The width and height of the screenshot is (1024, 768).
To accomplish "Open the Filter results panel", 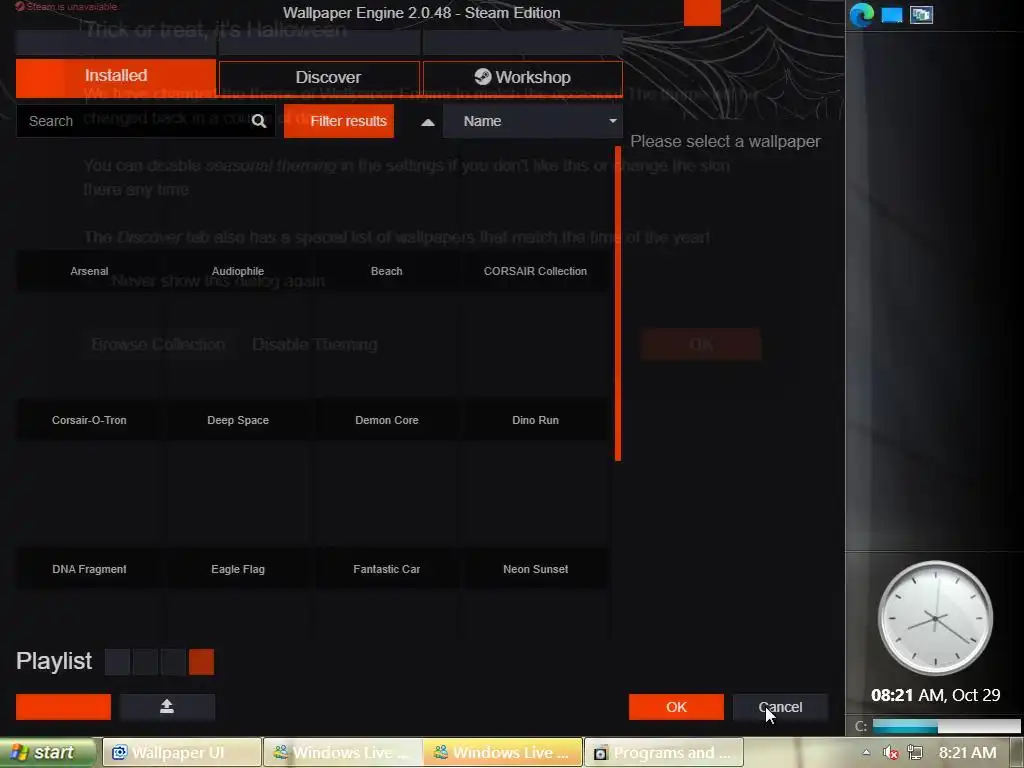I will pyautogui.click(x=339, y=121).
